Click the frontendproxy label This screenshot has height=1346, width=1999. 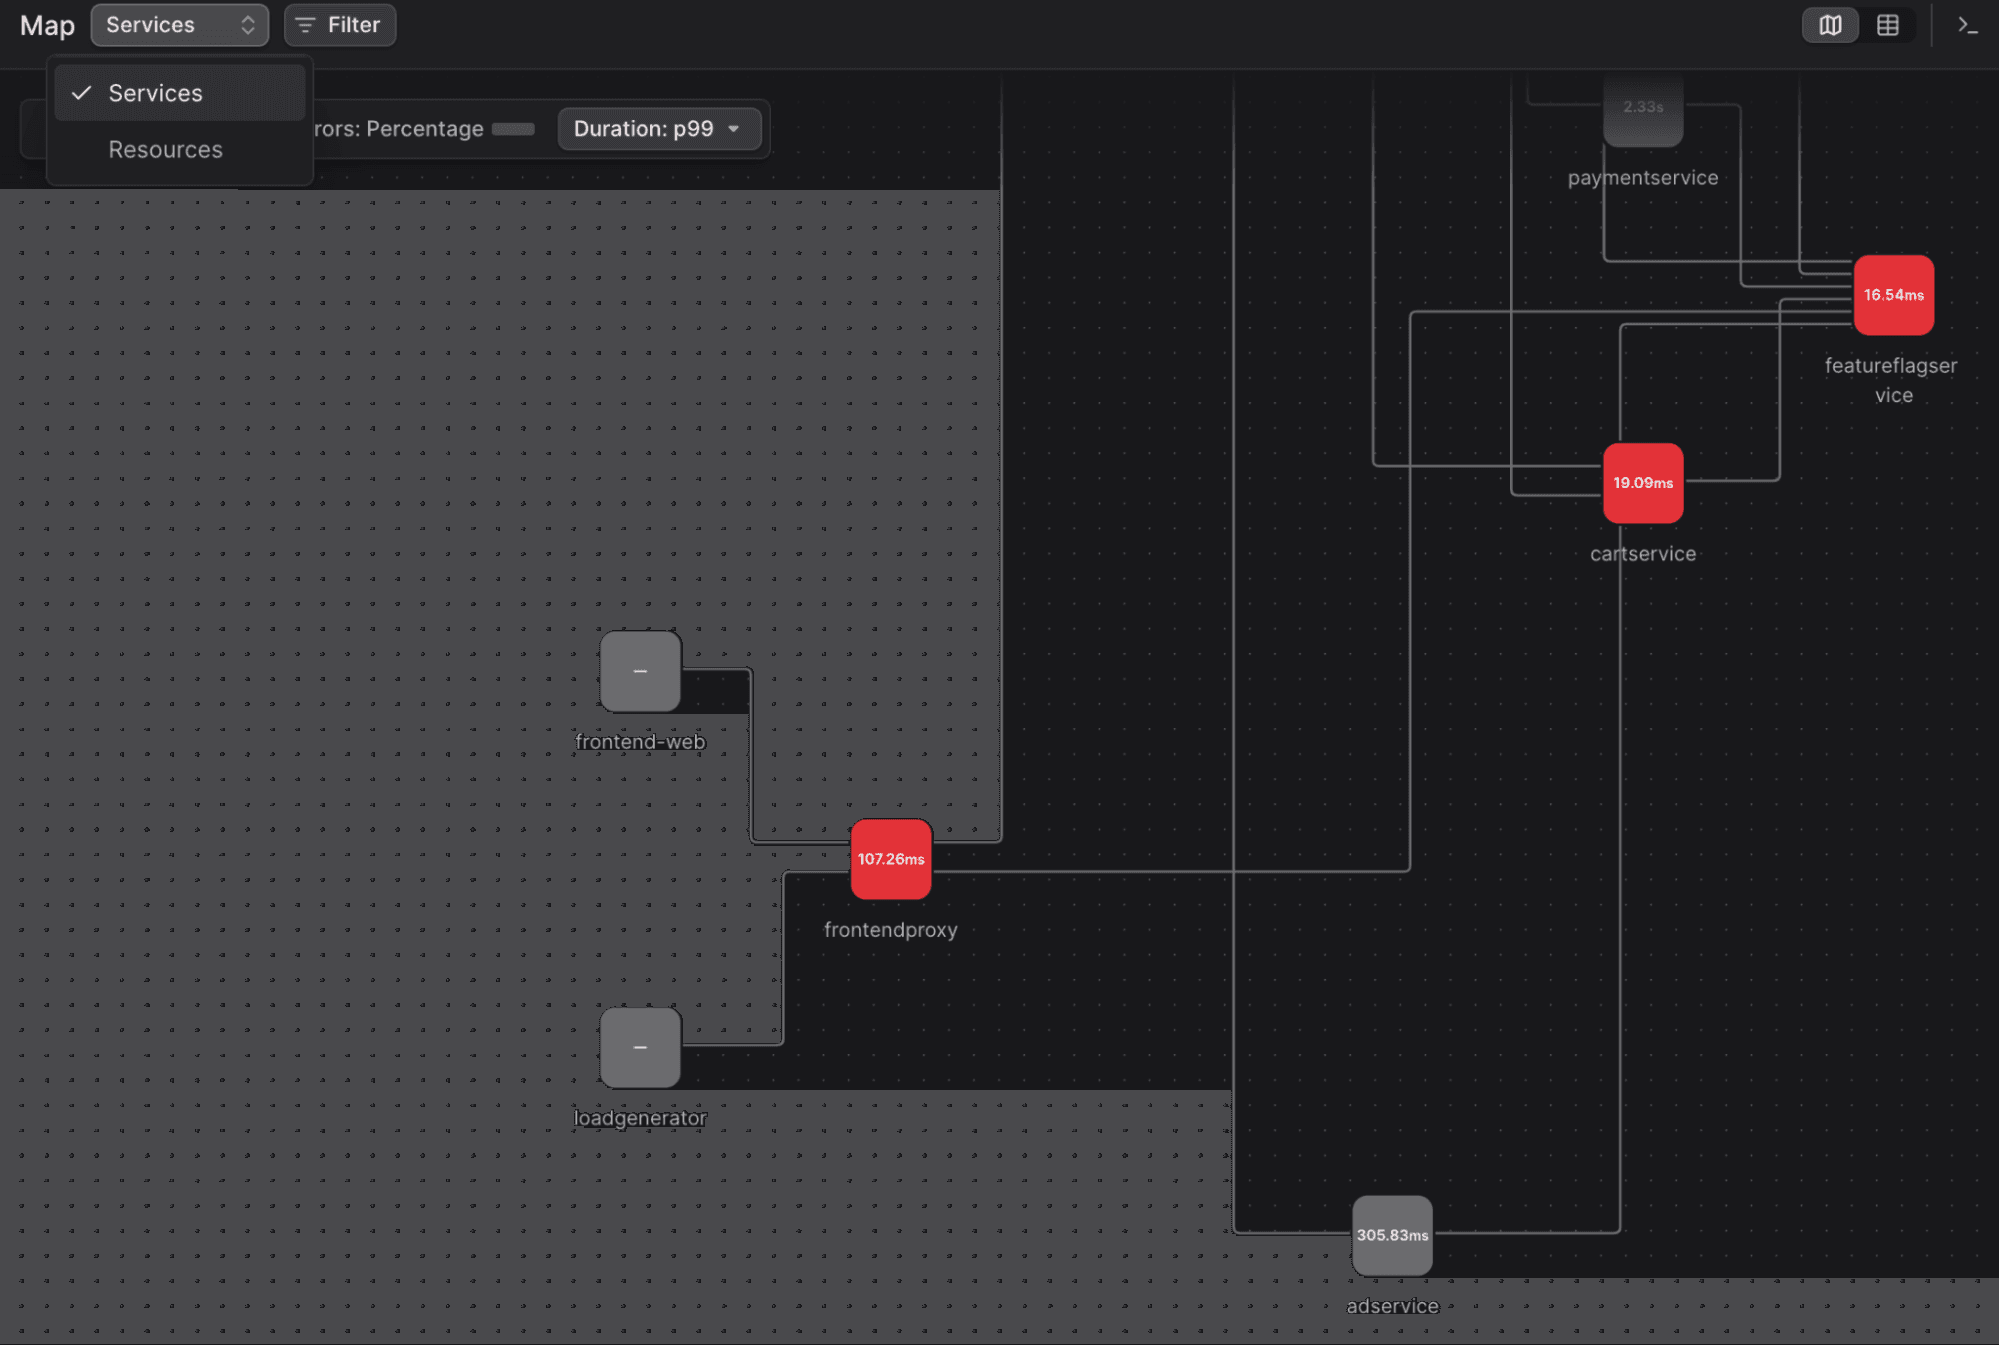pos(891,930)
